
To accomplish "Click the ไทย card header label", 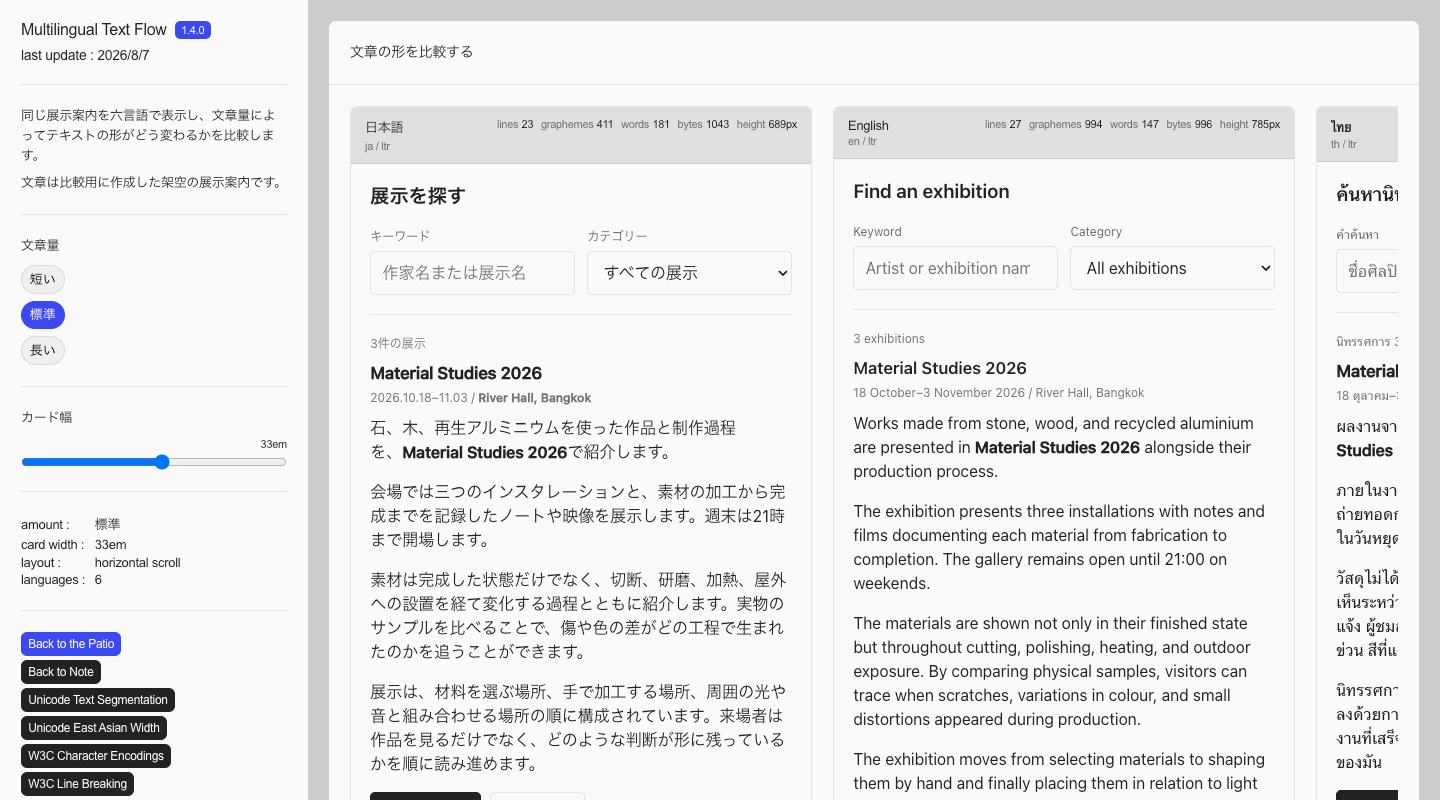I will click(1341, 127).
